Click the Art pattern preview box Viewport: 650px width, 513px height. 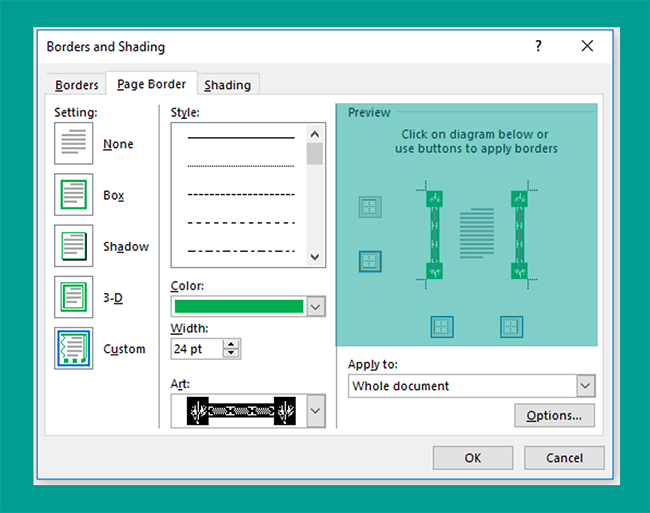coord(239,411)
